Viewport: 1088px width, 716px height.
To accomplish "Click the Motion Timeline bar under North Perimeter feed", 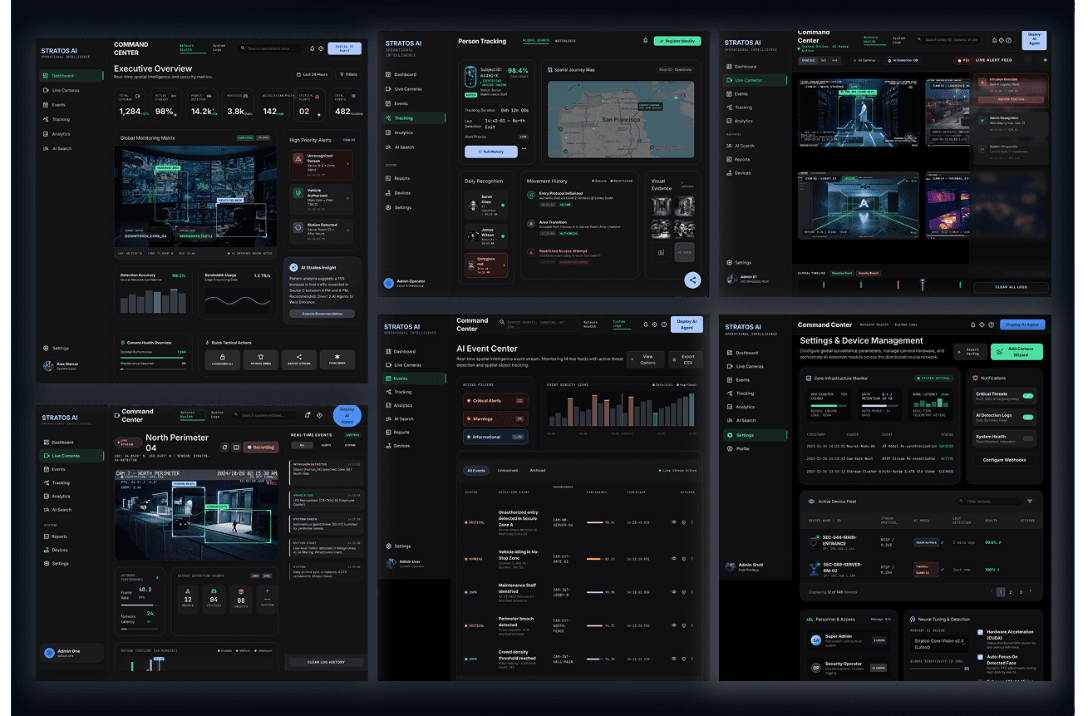I will point(197,665).
